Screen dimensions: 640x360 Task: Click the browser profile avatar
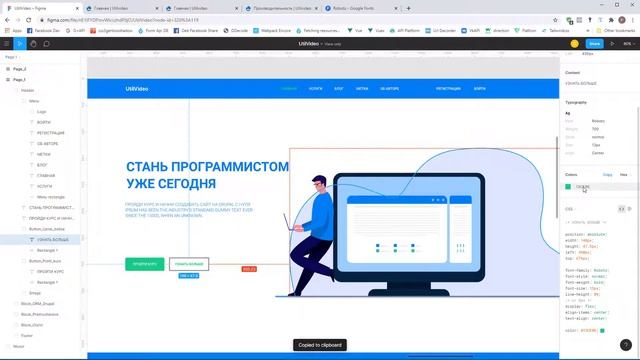tap(622, 20)
